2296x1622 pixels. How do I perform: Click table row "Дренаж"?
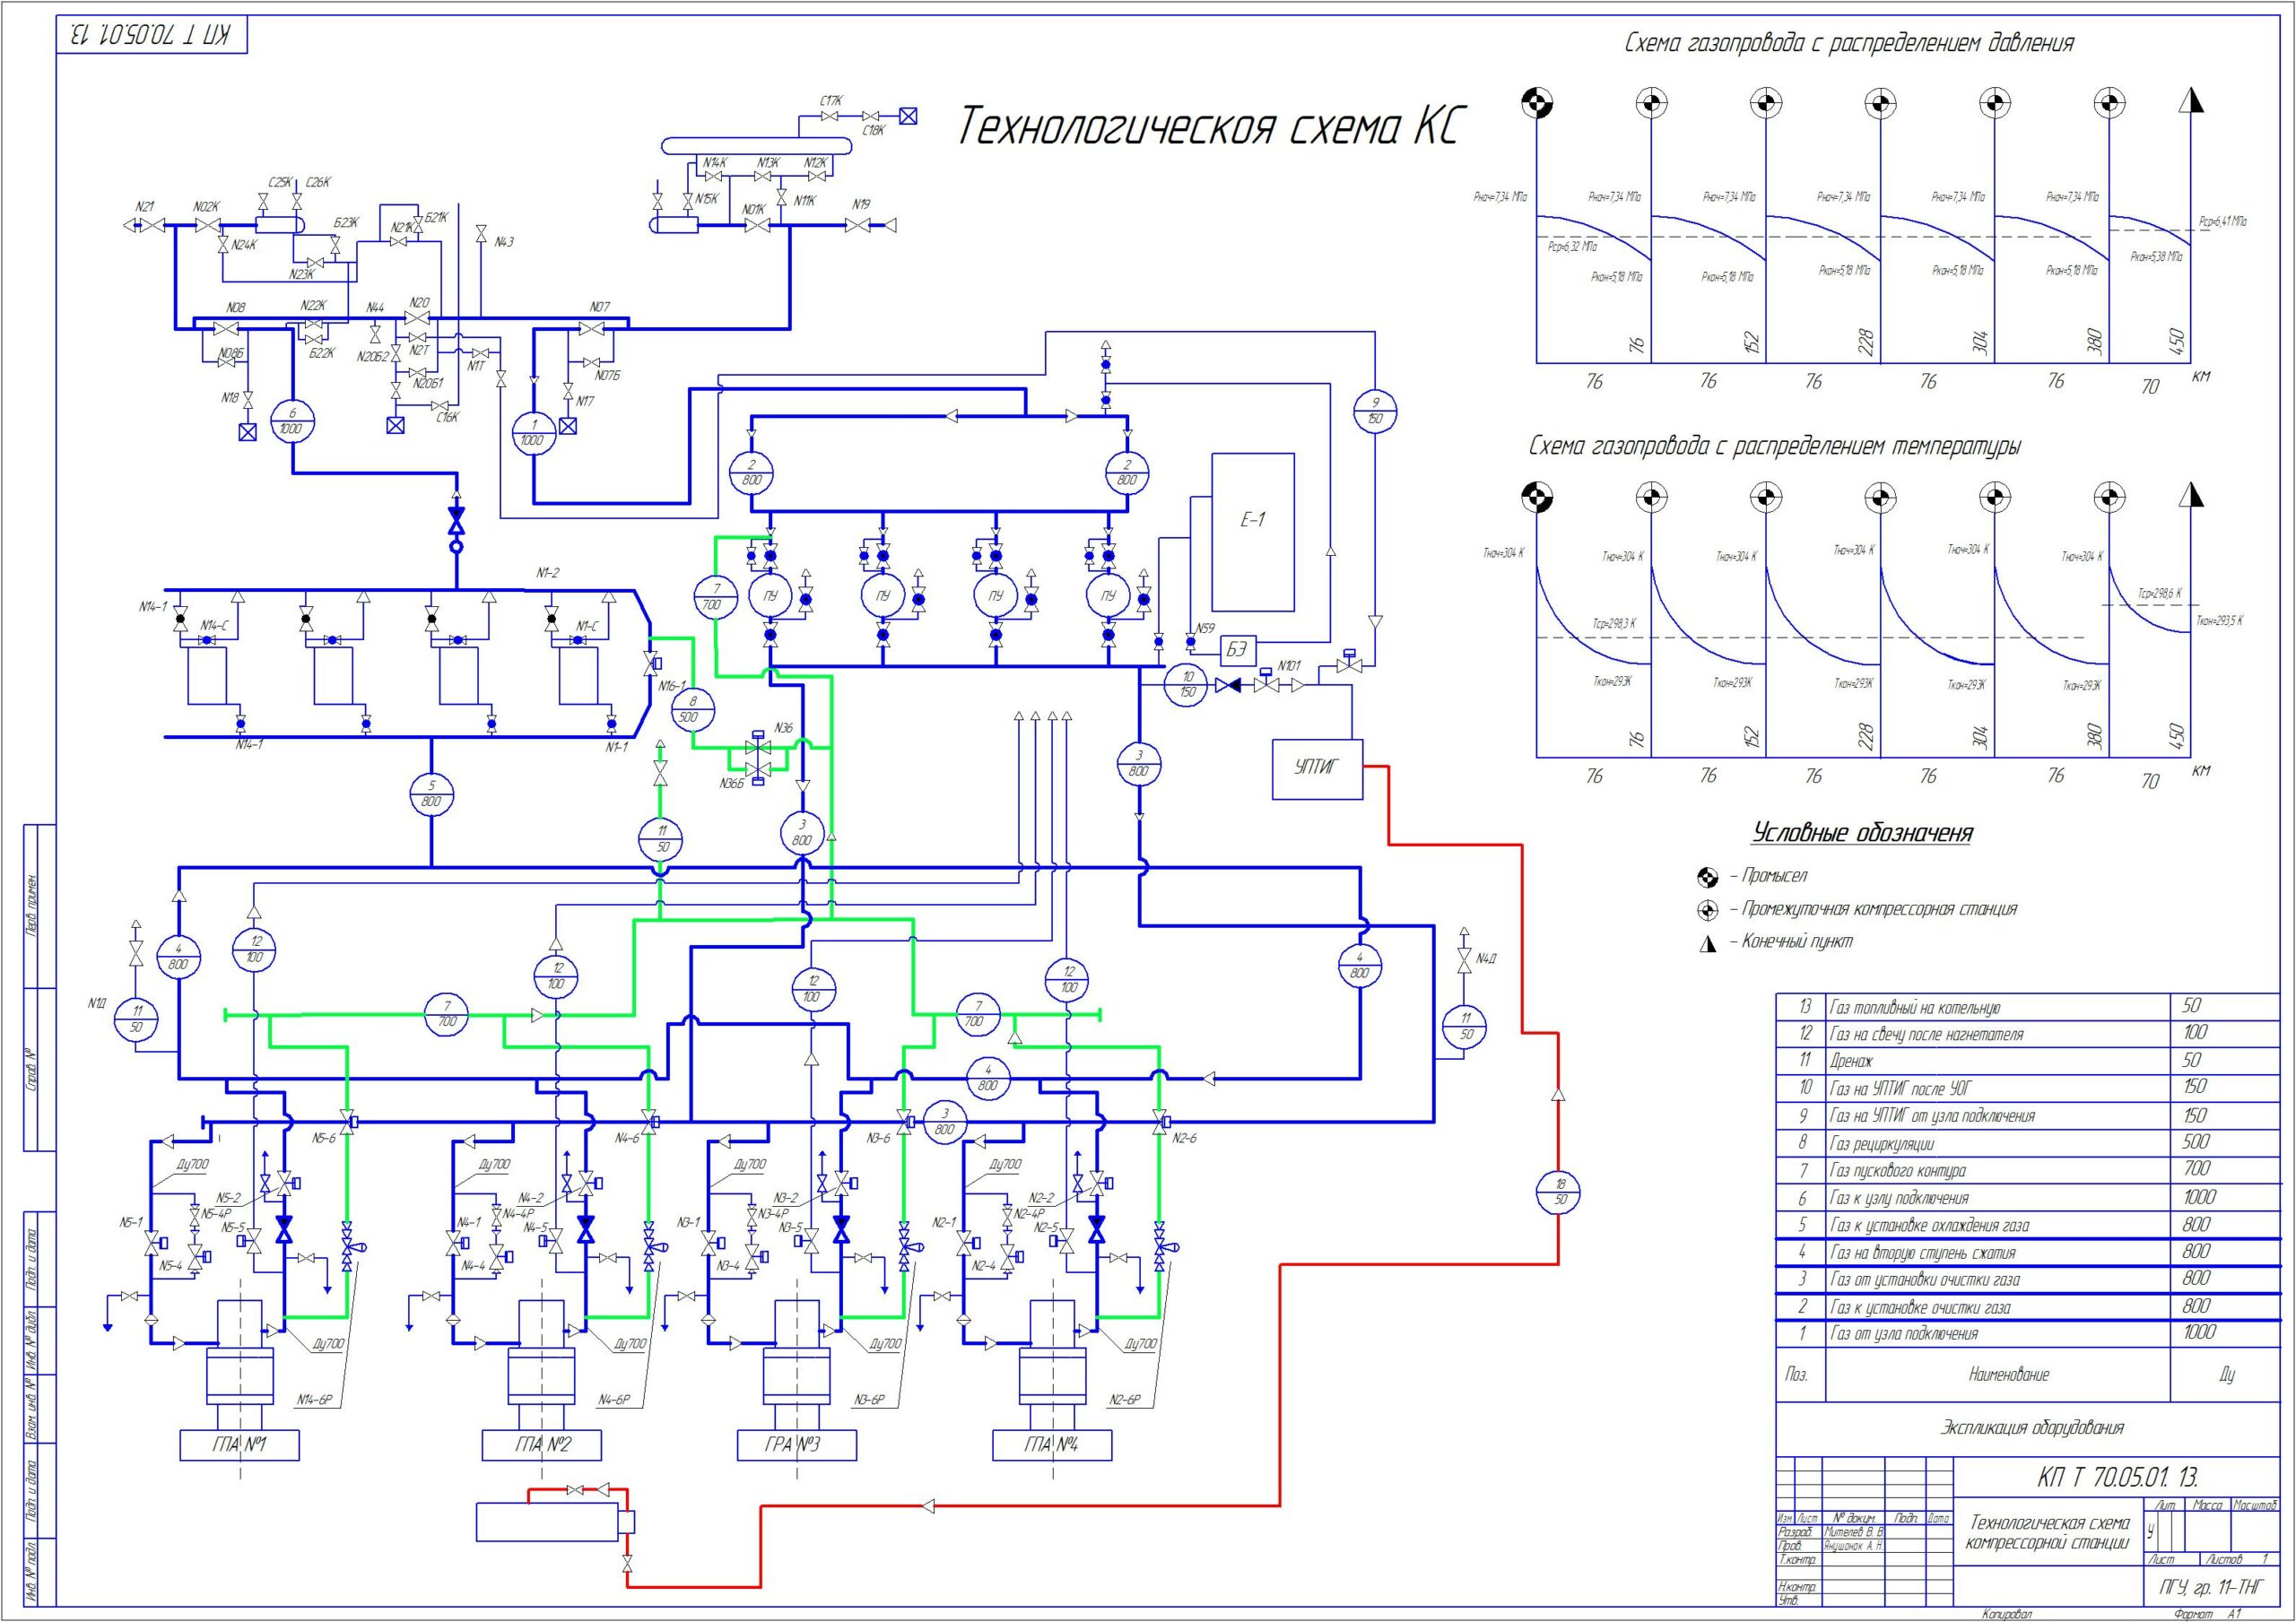2029,1061
